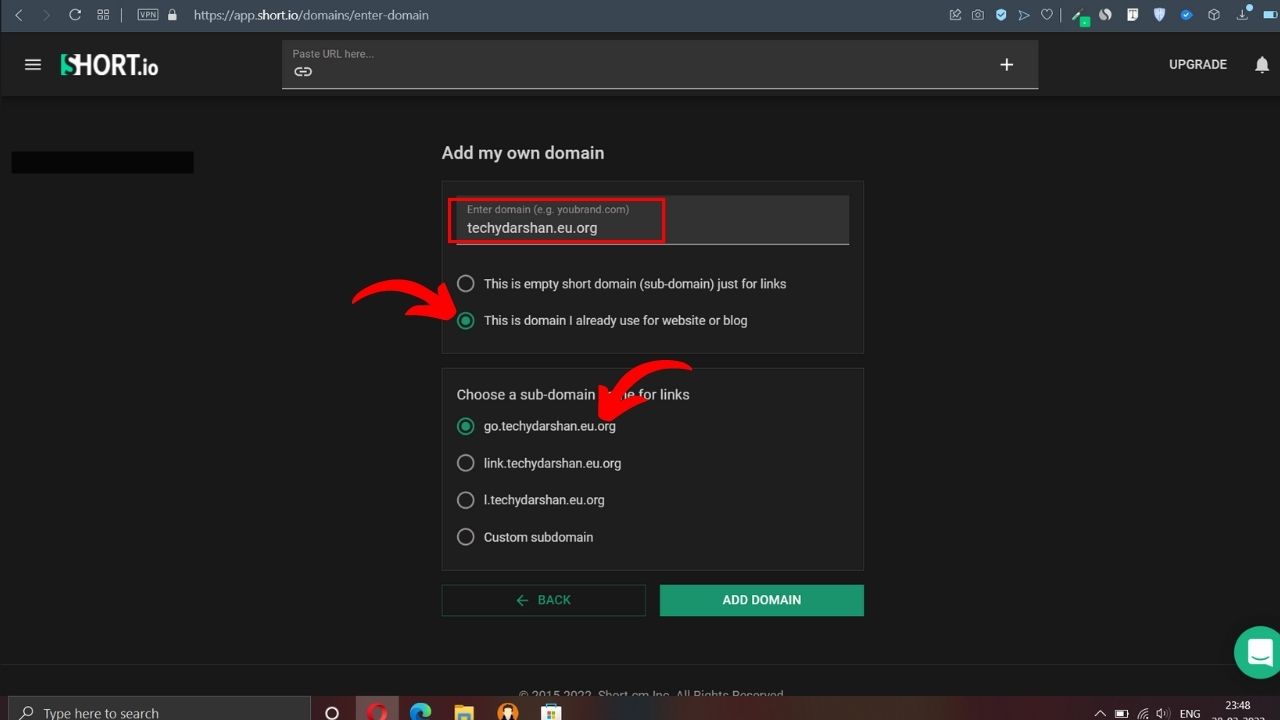The width and height of the screenshot is (1280, 720).
Task: Click the "Add my own domain" heading
Action: pos(523,153)
